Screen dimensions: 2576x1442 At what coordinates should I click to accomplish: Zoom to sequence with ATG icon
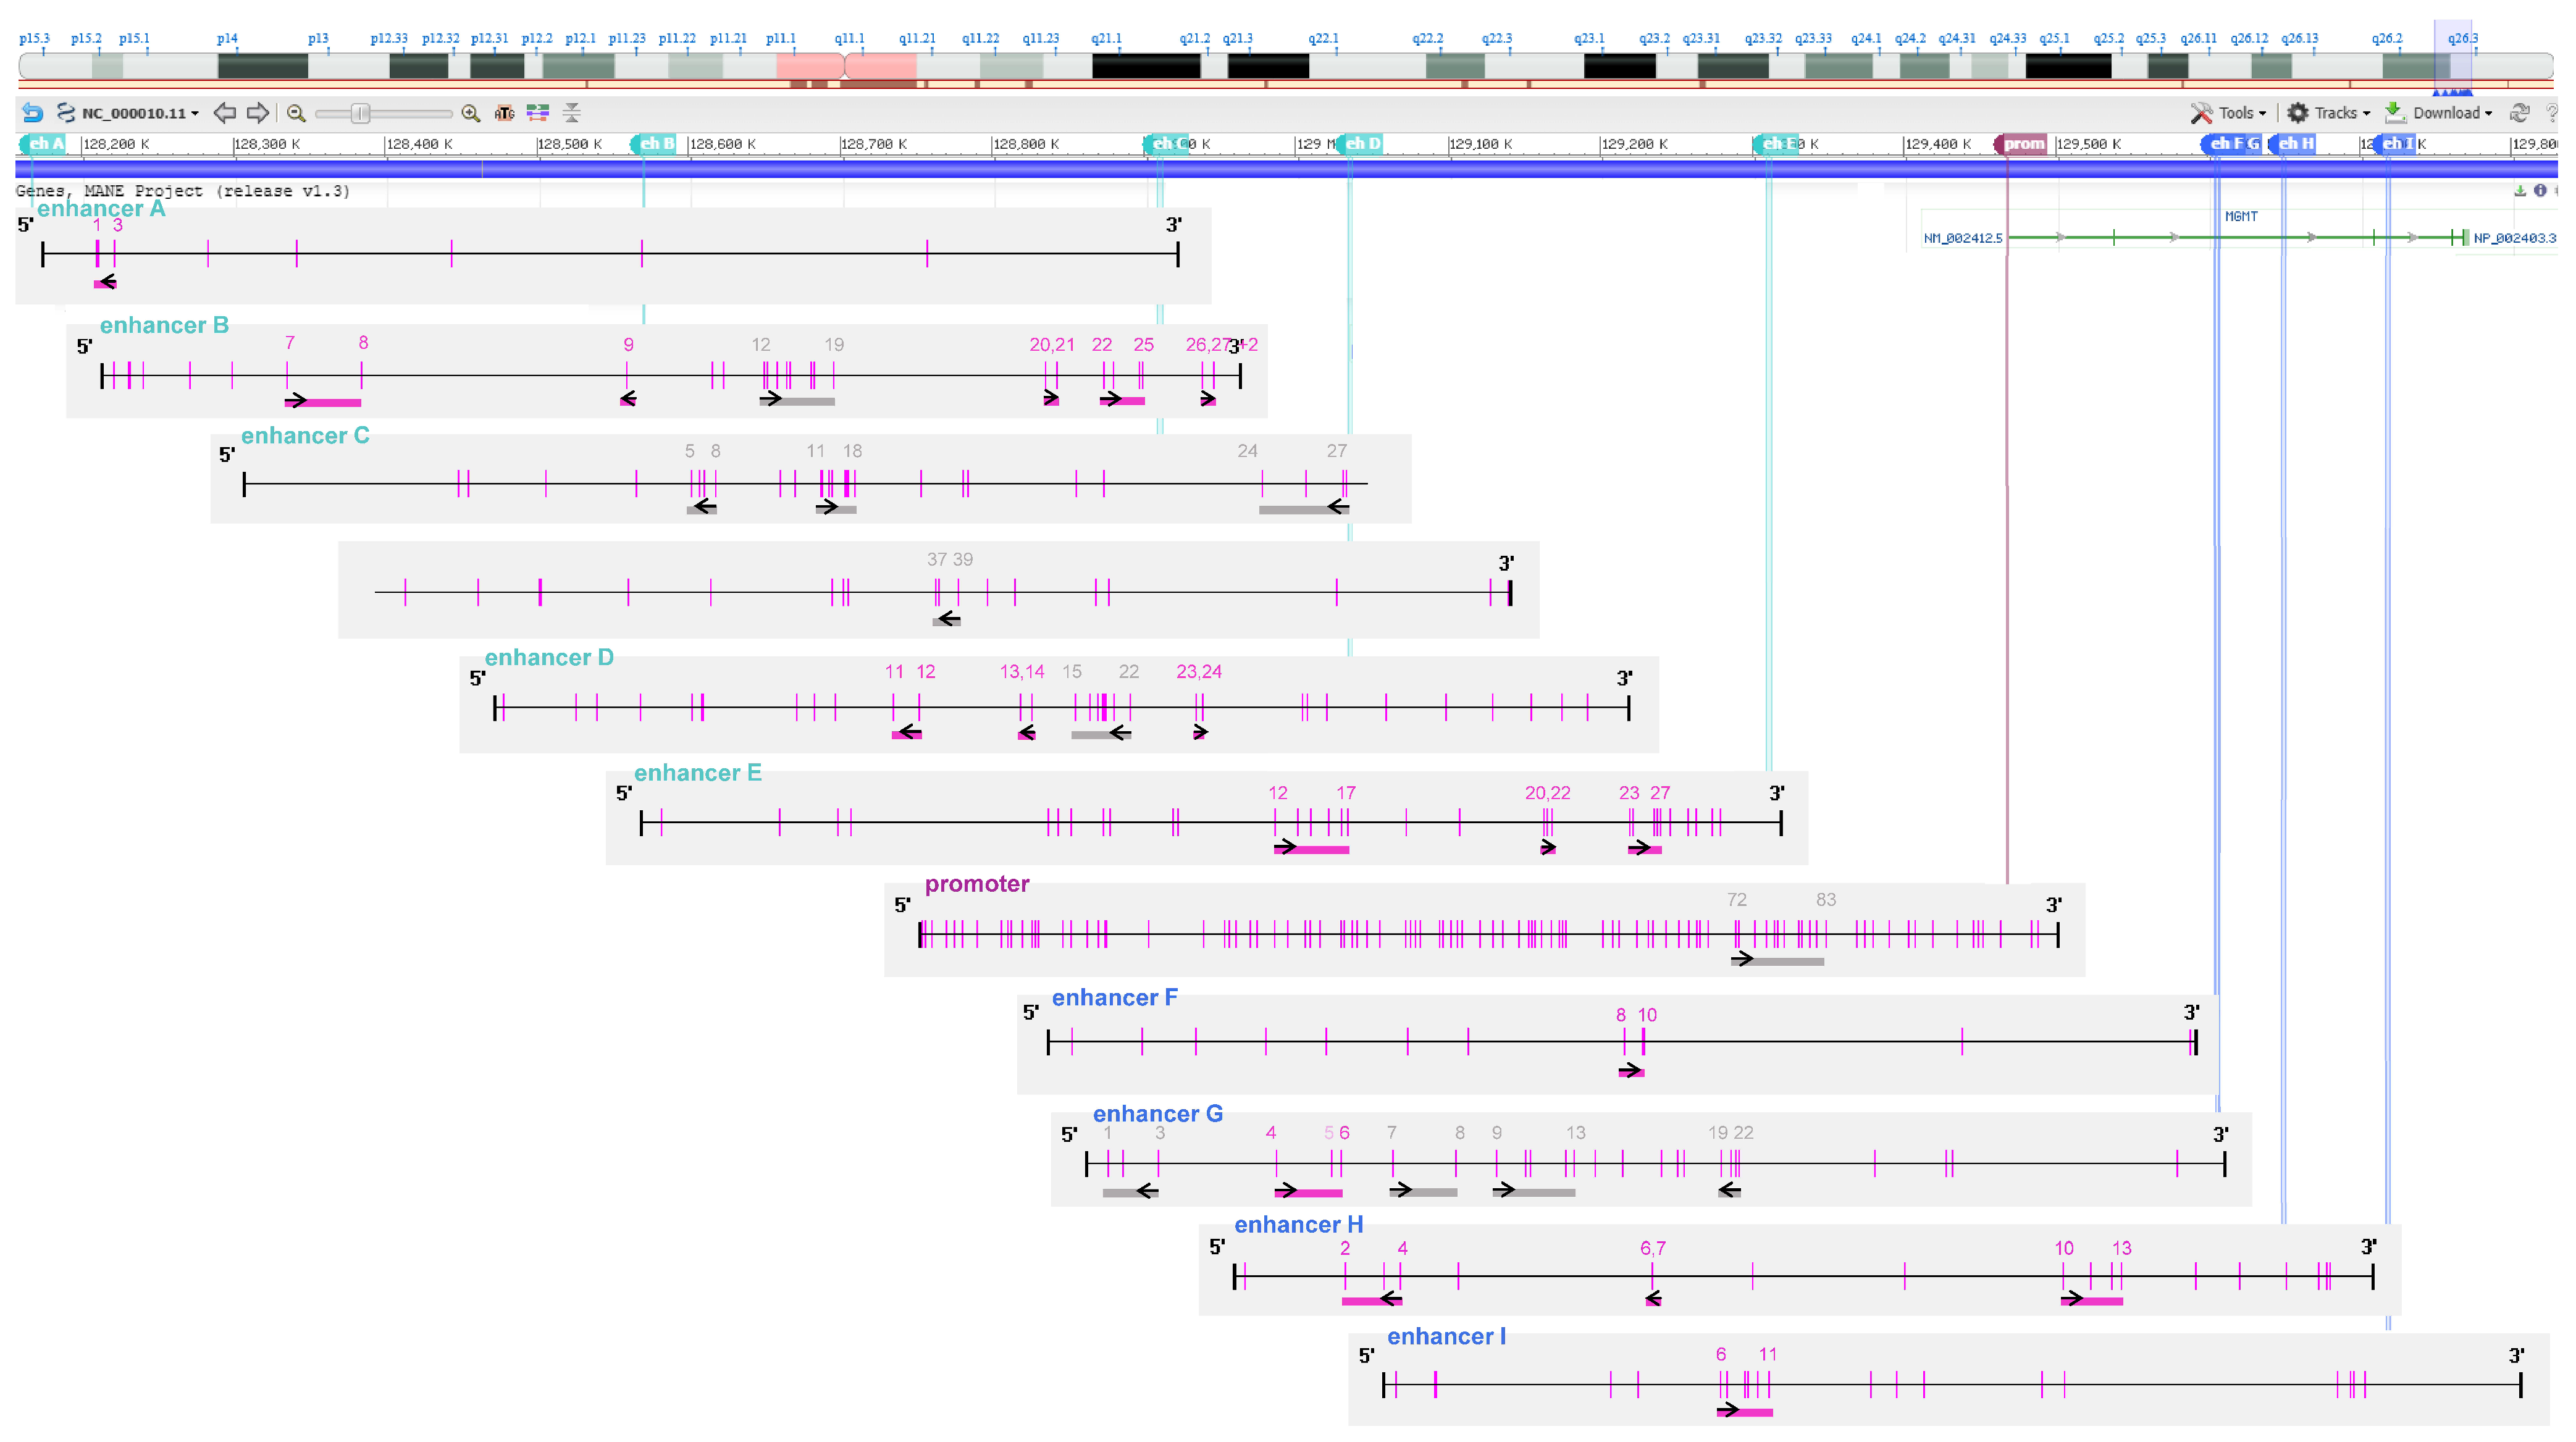pyautogui.click(x=504, y=113)
